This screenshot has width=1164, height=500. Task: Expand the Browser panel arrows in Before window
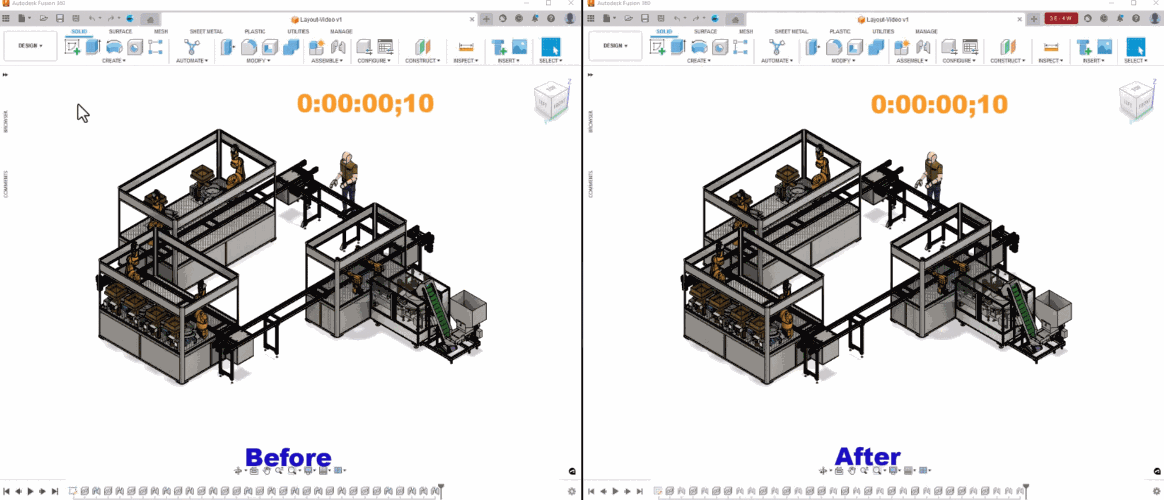pos(5,74)
